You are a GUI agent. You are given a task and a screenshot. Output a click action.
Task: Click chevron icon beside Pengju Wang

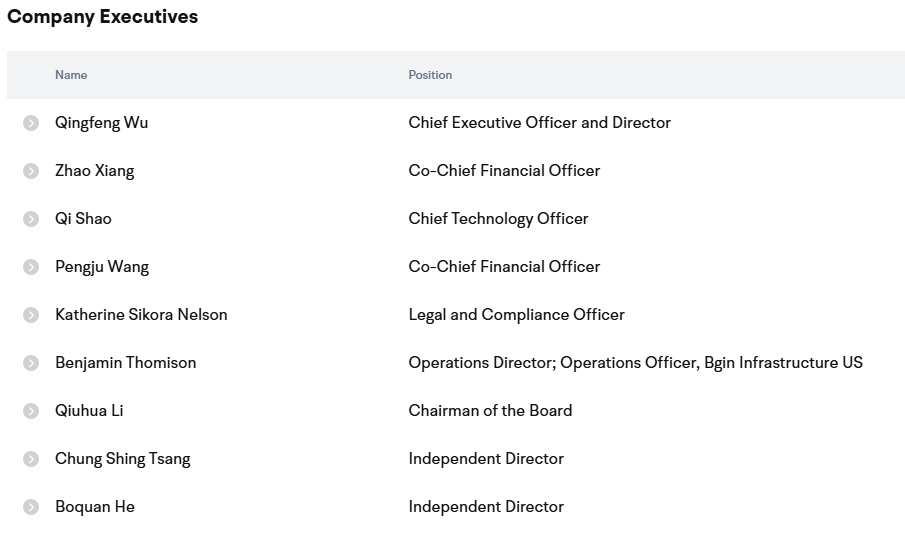31,267
